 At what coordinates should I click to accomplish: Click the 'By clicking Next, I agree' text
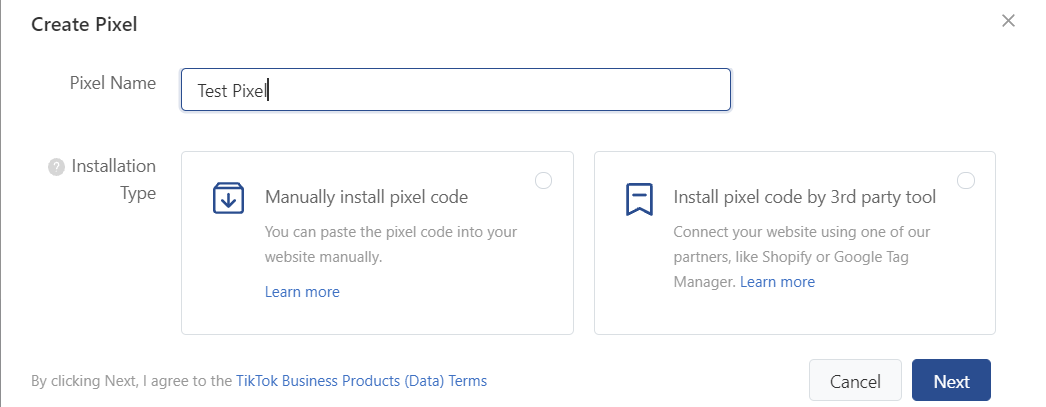[131, 381]
